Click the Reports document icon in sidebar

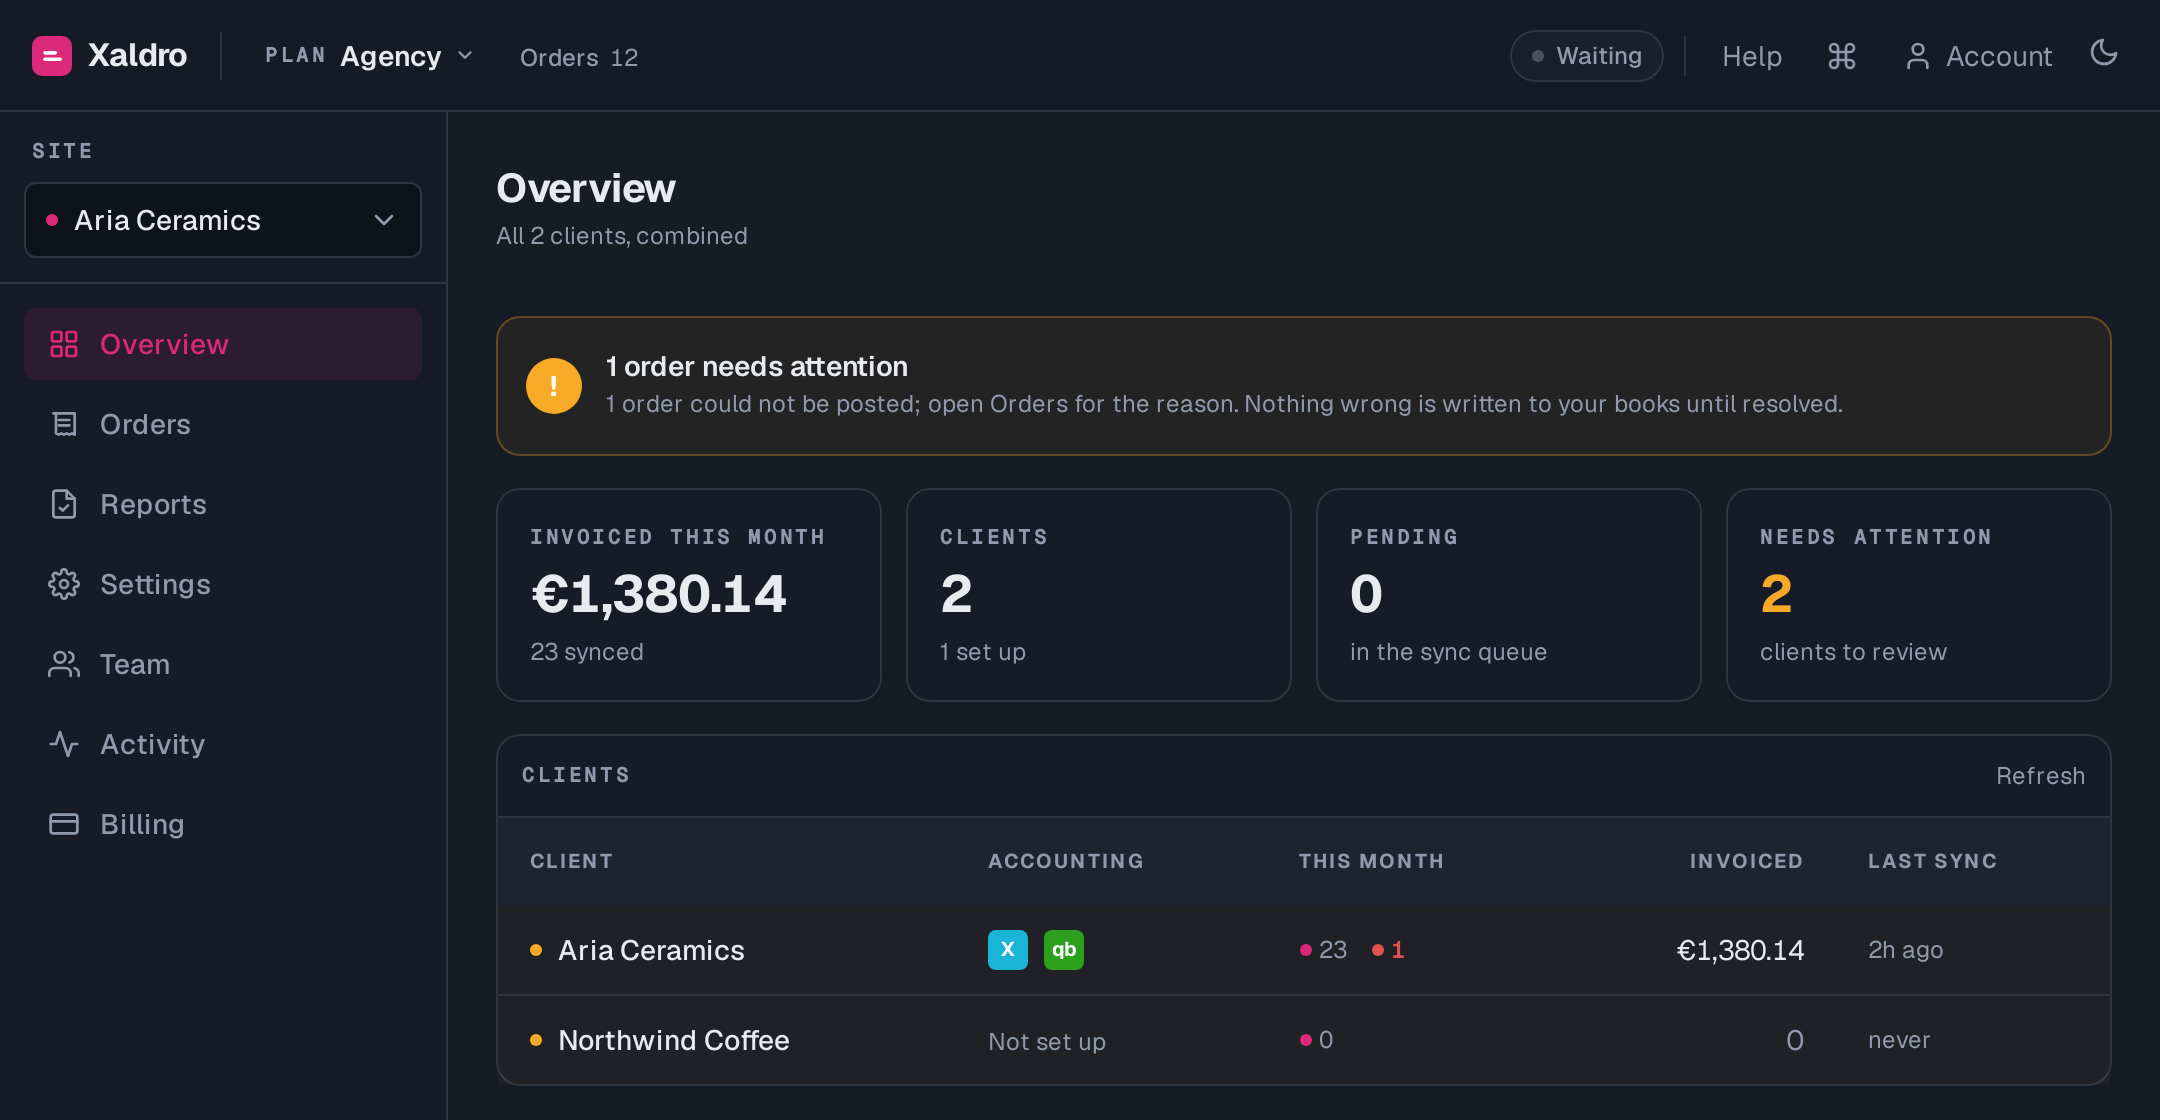[64, 504]
